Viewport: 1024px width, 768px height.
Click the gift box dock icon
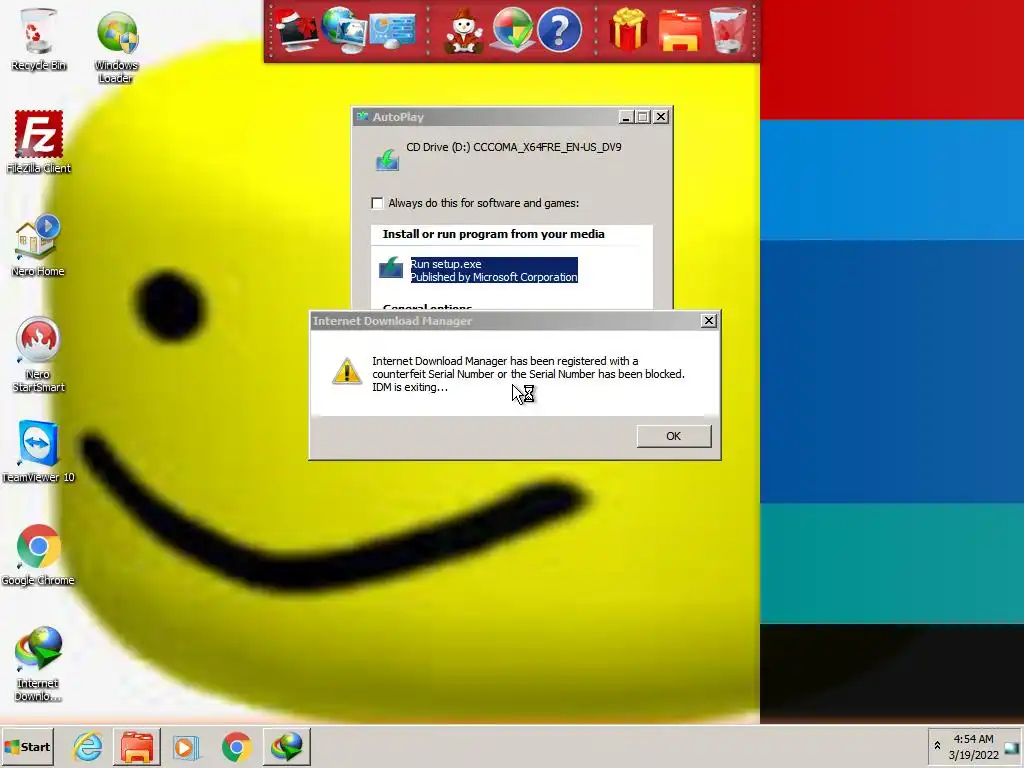tap(628, 30)
